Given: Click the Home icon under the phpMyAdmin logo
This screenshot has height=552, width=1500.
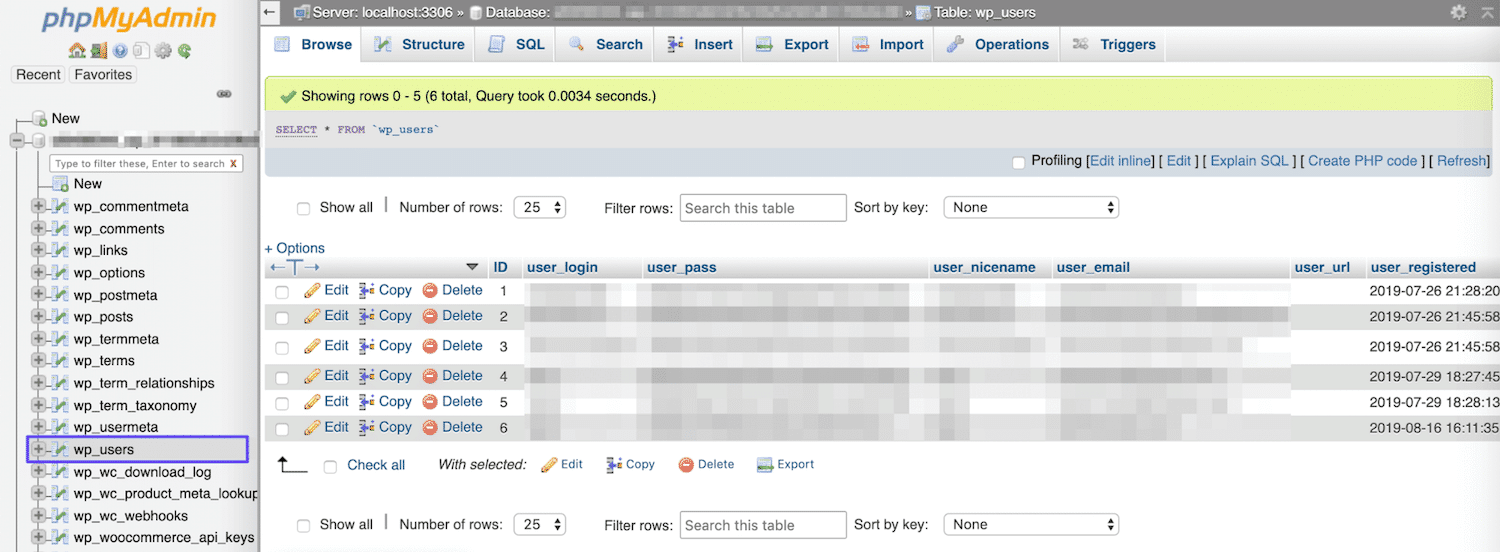Looking at the screenshot, I should point(77,51).
